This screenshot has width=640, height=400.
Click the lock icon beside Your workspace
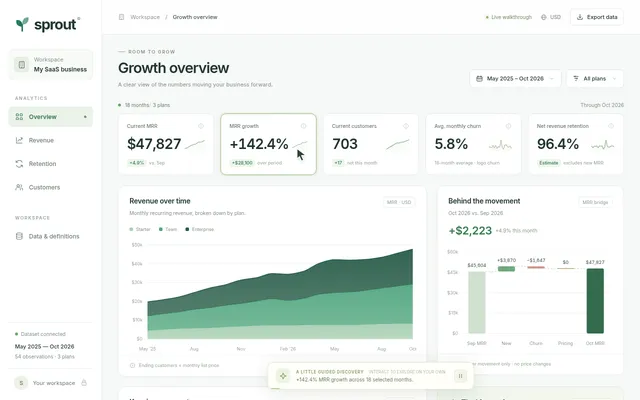[84, 382]
